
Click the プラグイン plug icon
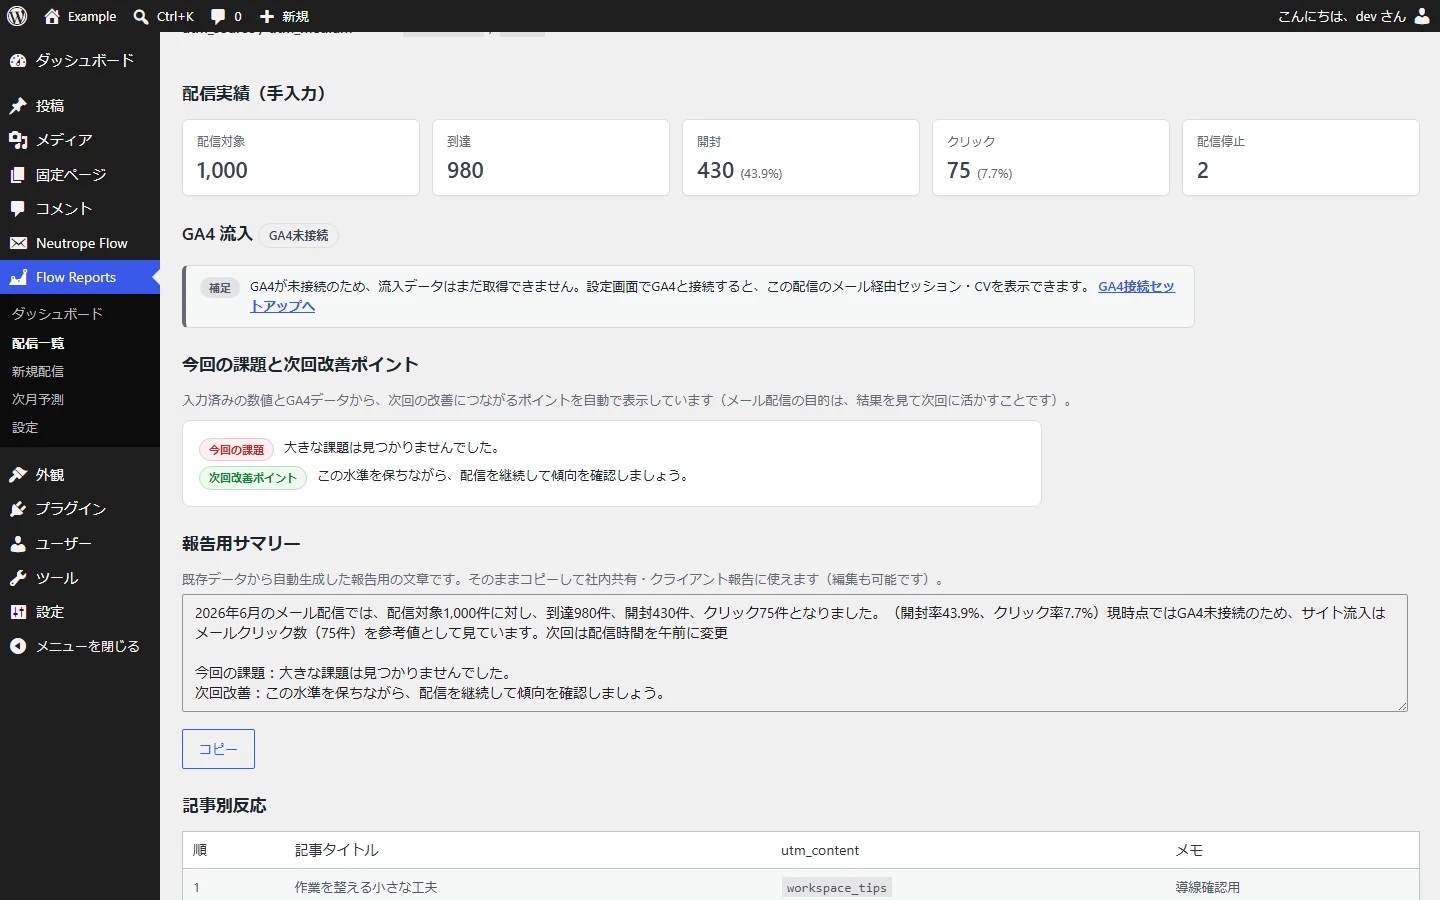click(x=18, y=509)
